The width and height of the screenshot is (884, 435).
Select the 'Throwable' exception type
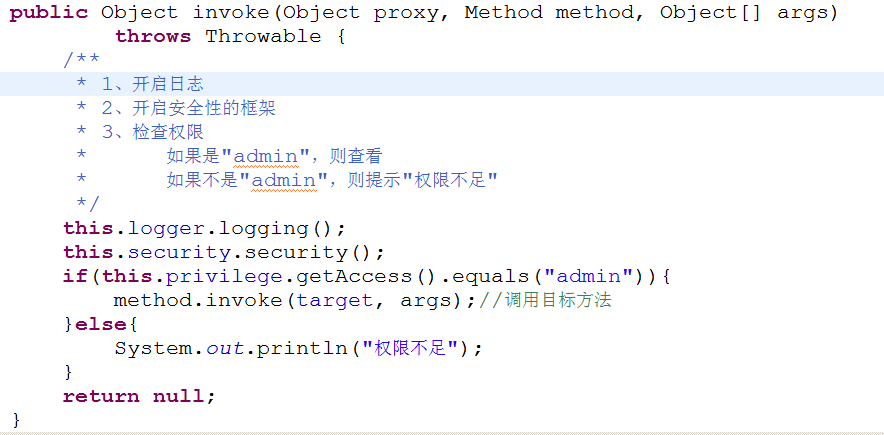(x=263, y=37)
